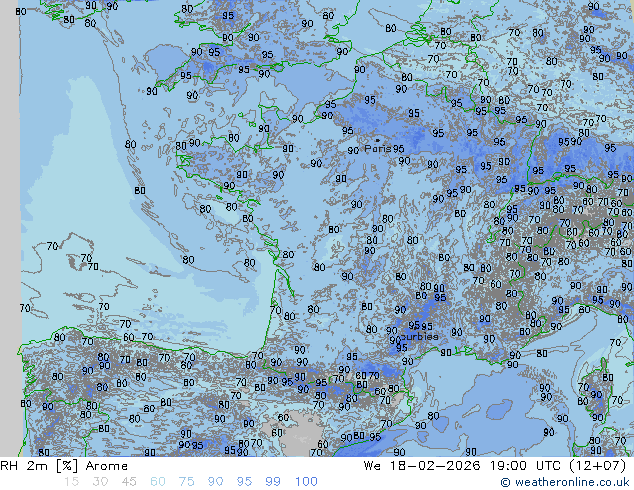Viewport: 634px width, 490px height.
Task: Click the Paris city marker dot
Action: 378,140
